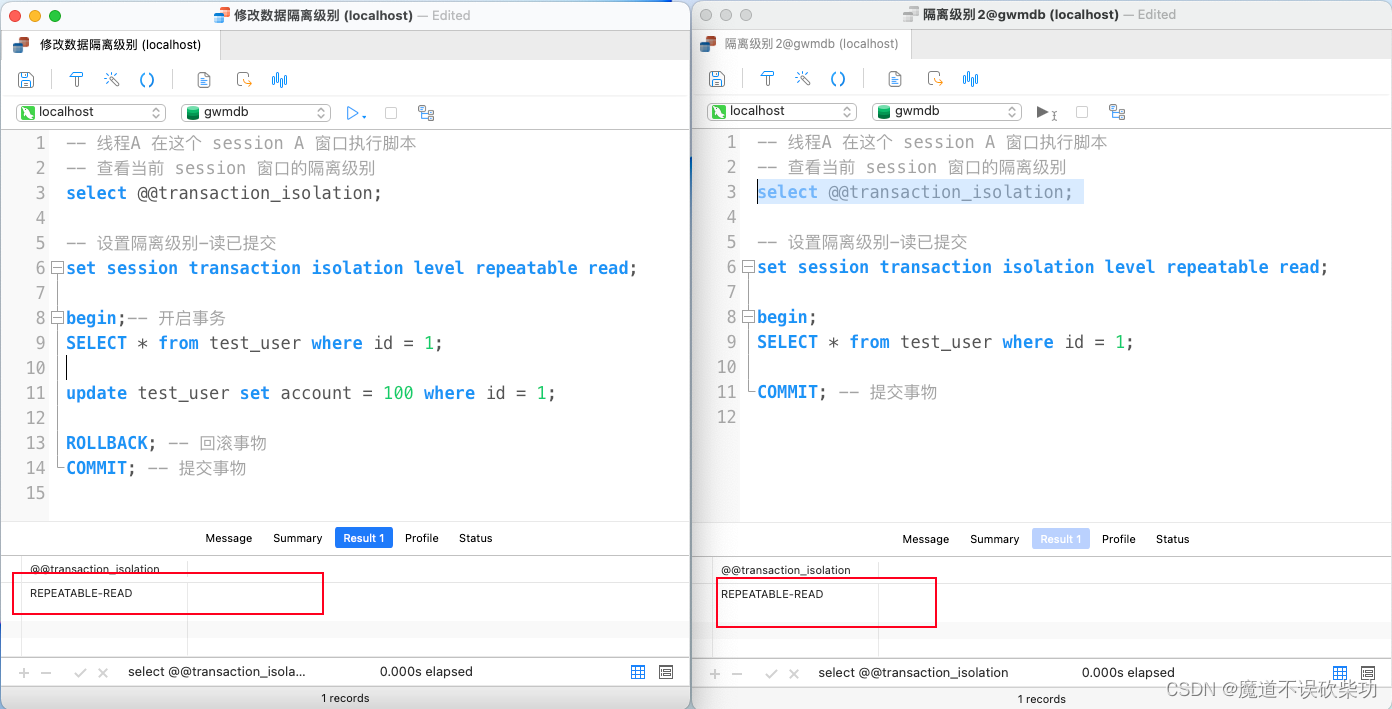Open localhost connection dropdown in right window

(782, 112)
